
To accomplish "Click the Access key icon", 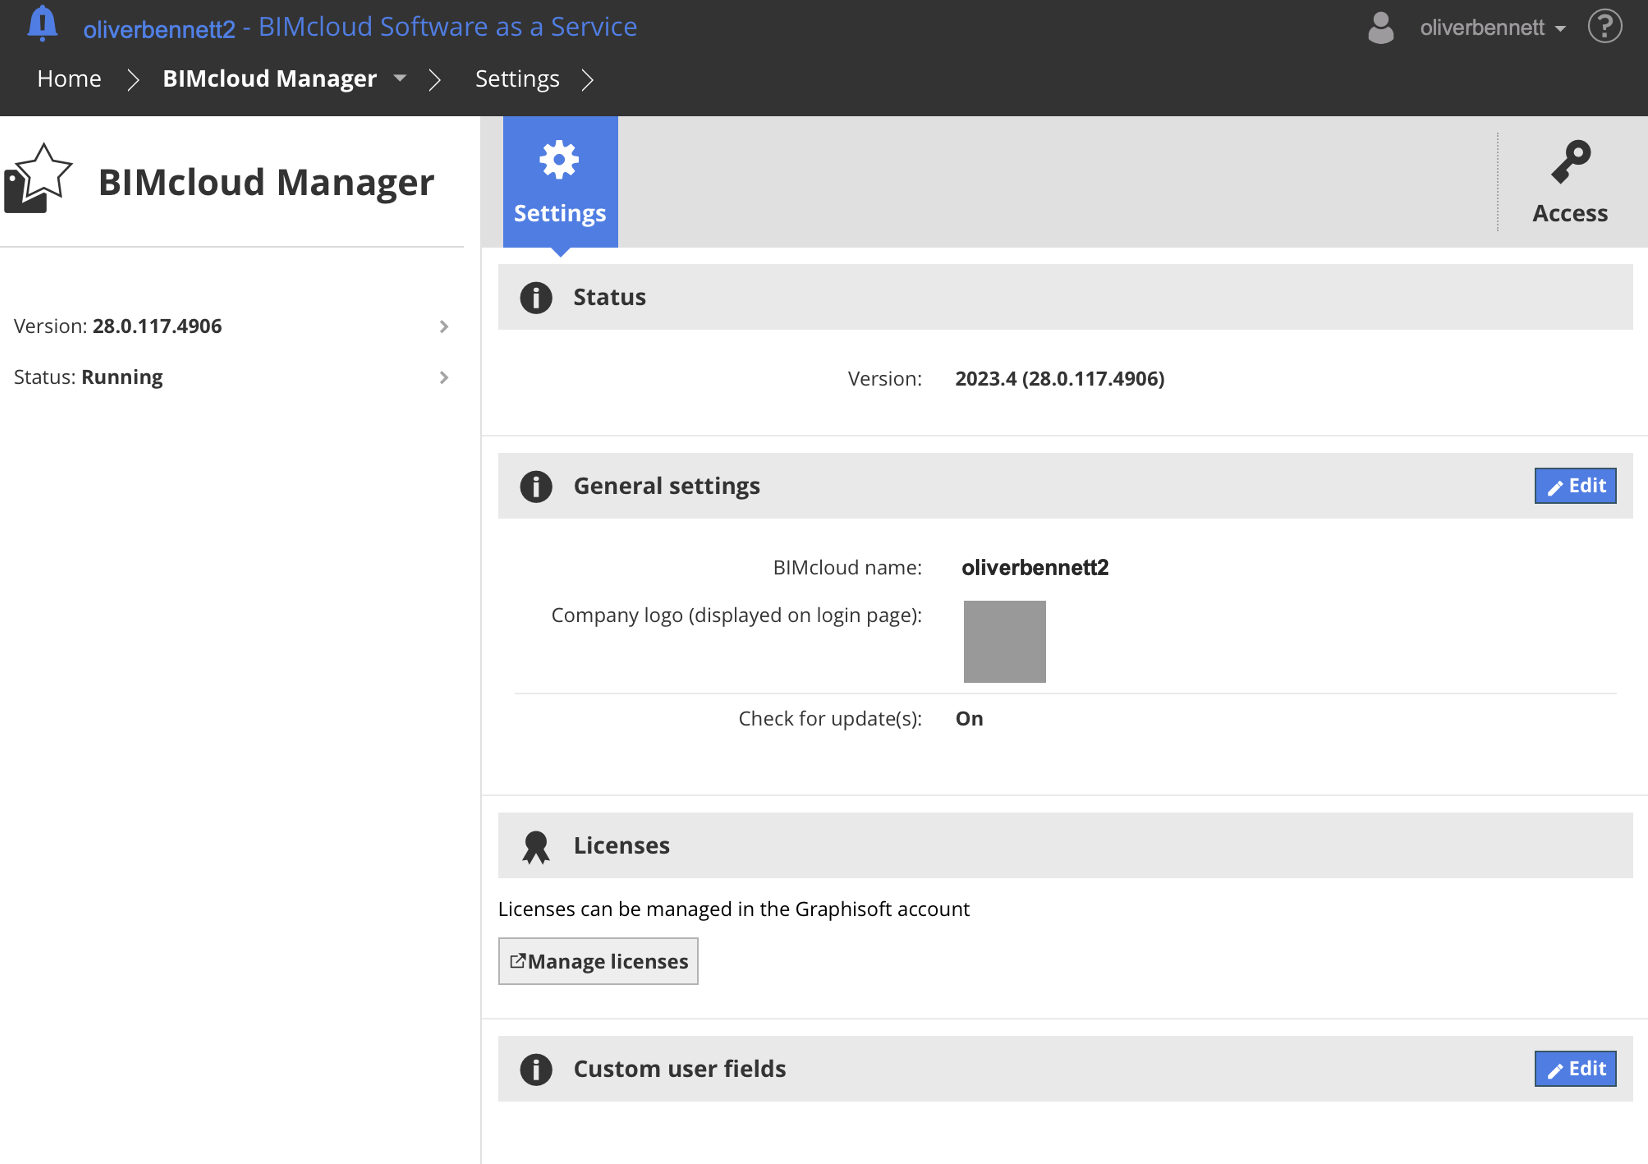I will (x=1571, y=162).
